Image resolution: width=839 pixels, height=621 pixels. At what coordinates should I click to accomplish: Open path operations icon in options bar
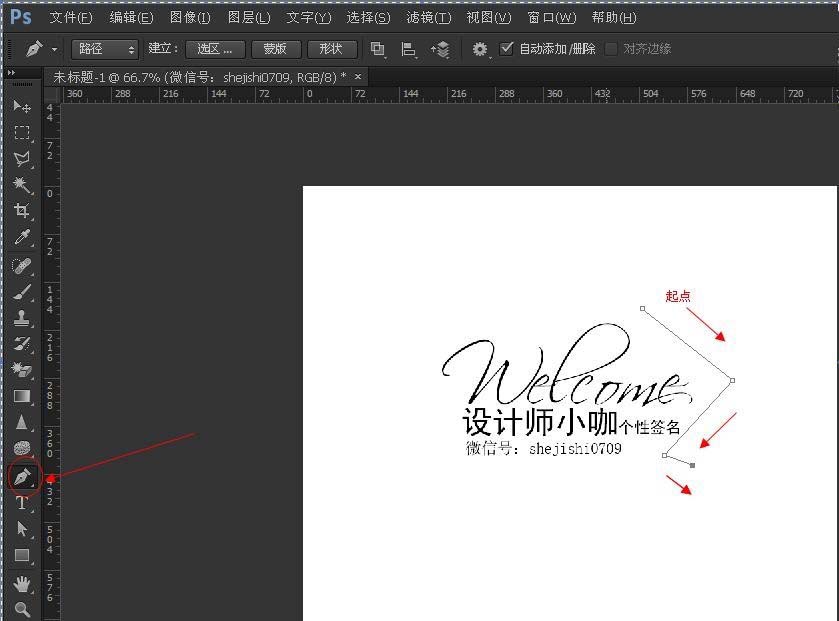tap(378, 49)
